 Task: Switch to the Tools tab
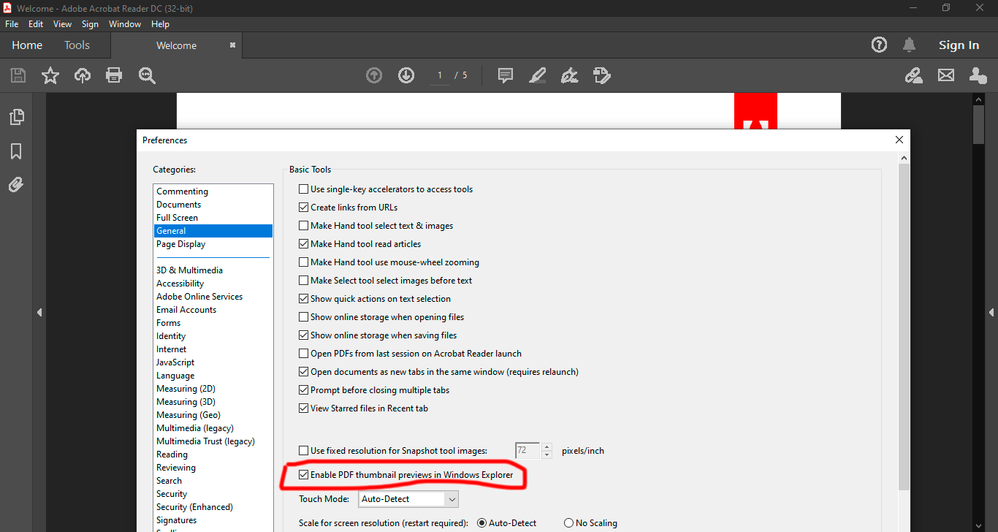[x=77, y=45]
